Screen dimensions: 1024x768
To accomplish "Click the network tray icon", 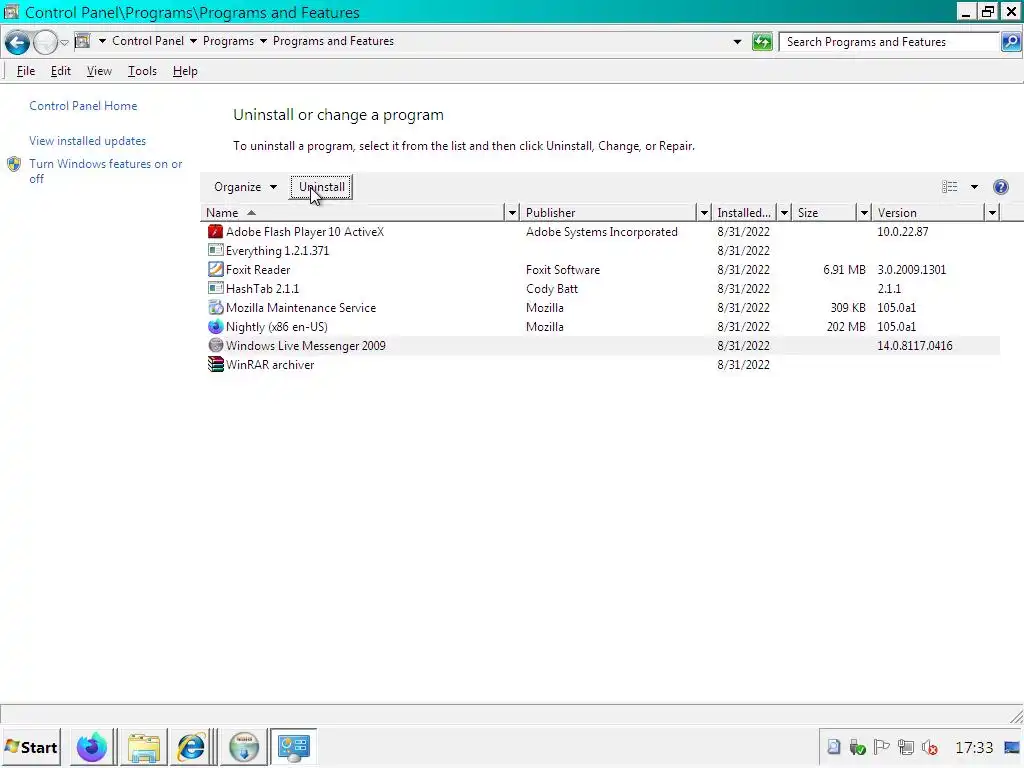I will [x=905, y=747].
